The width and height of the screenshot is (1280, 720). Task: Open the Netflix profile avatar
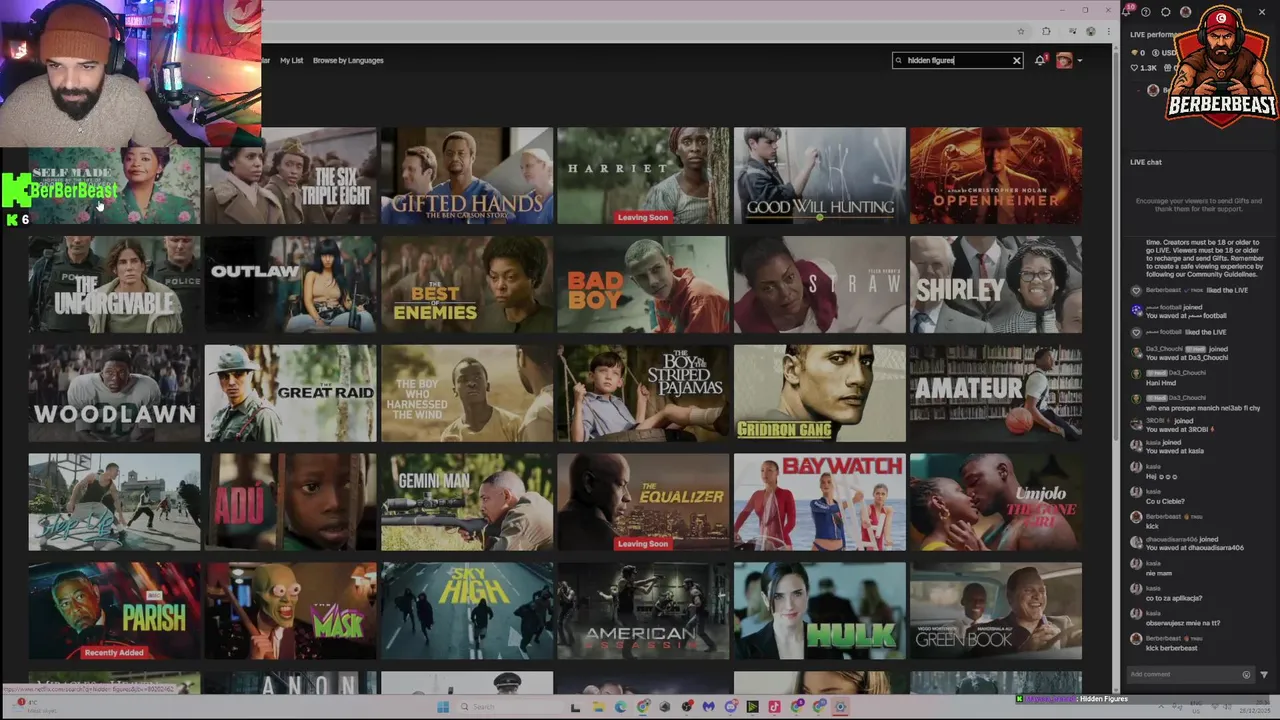point(1064,60)
